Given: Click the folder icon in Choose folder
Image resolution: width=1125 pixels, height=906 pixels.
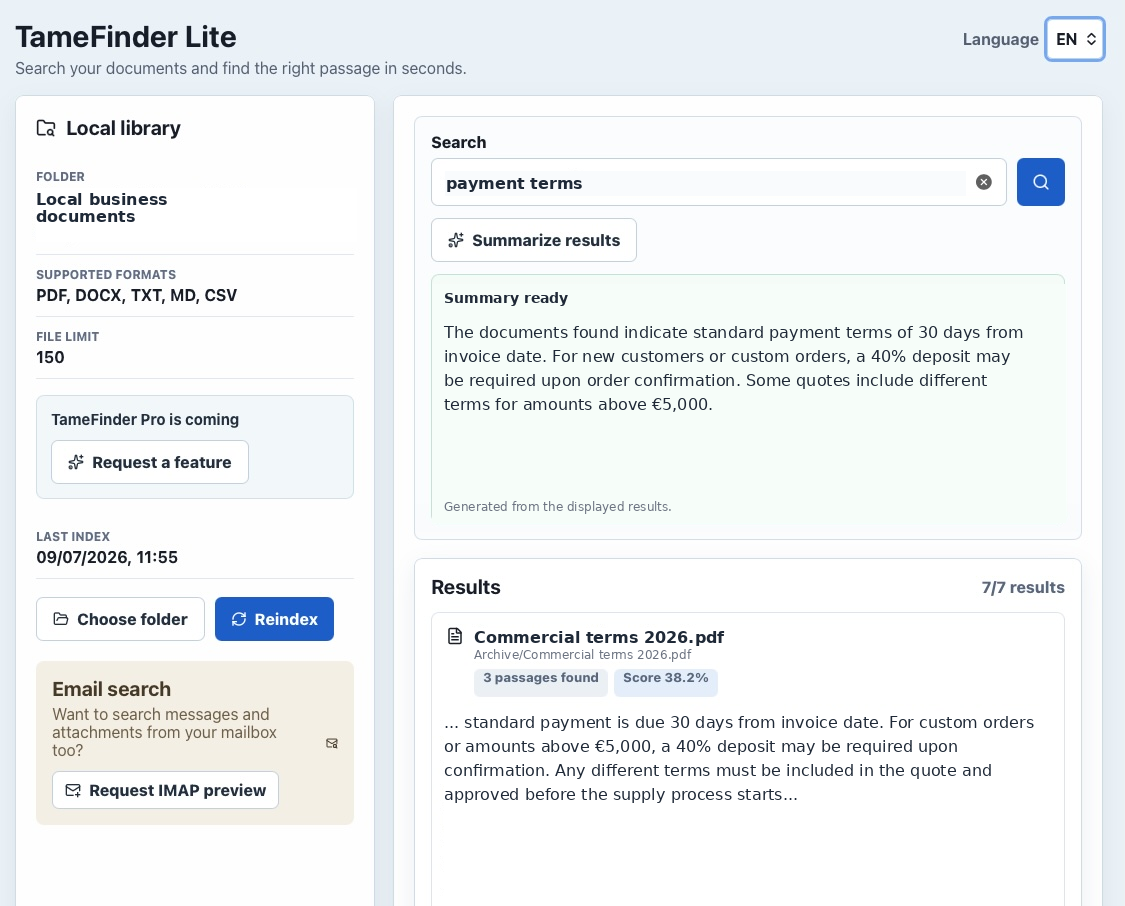Looking at the screenshot, I should tap(61, 619).
